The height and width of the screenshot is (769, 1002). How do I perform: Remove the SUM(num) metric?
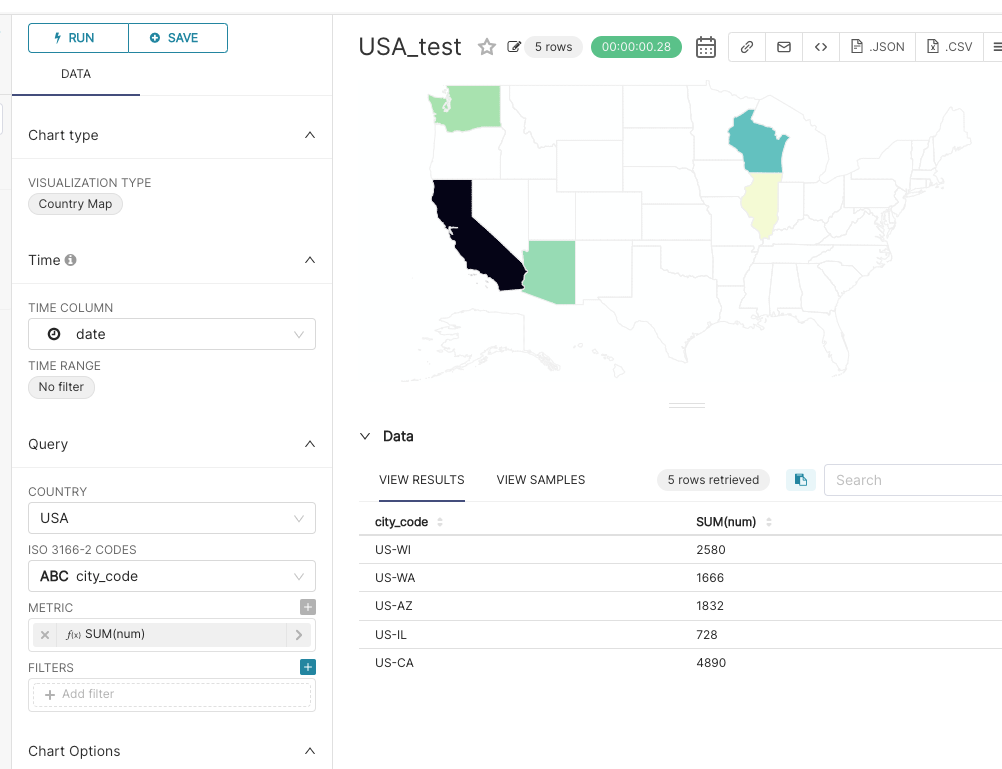(x=43, y=634)
